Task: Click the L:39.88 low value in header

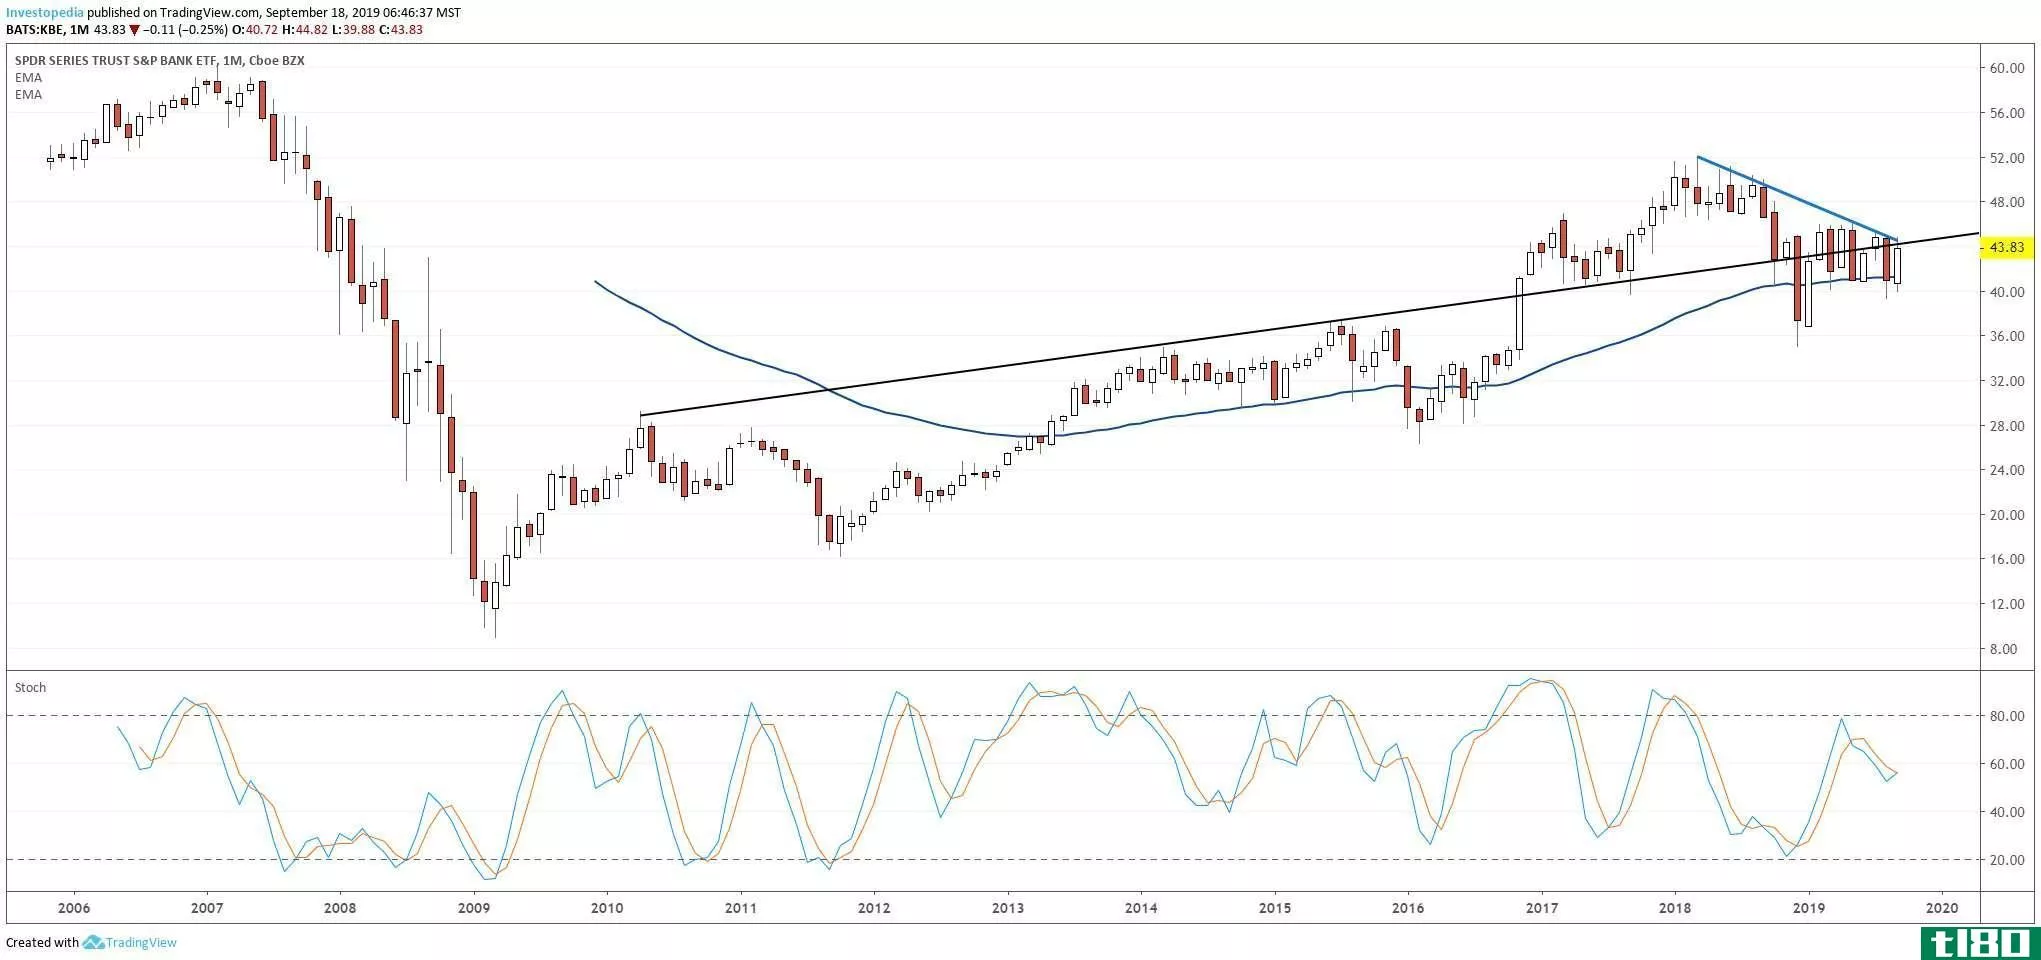Action: pos(353,30)
